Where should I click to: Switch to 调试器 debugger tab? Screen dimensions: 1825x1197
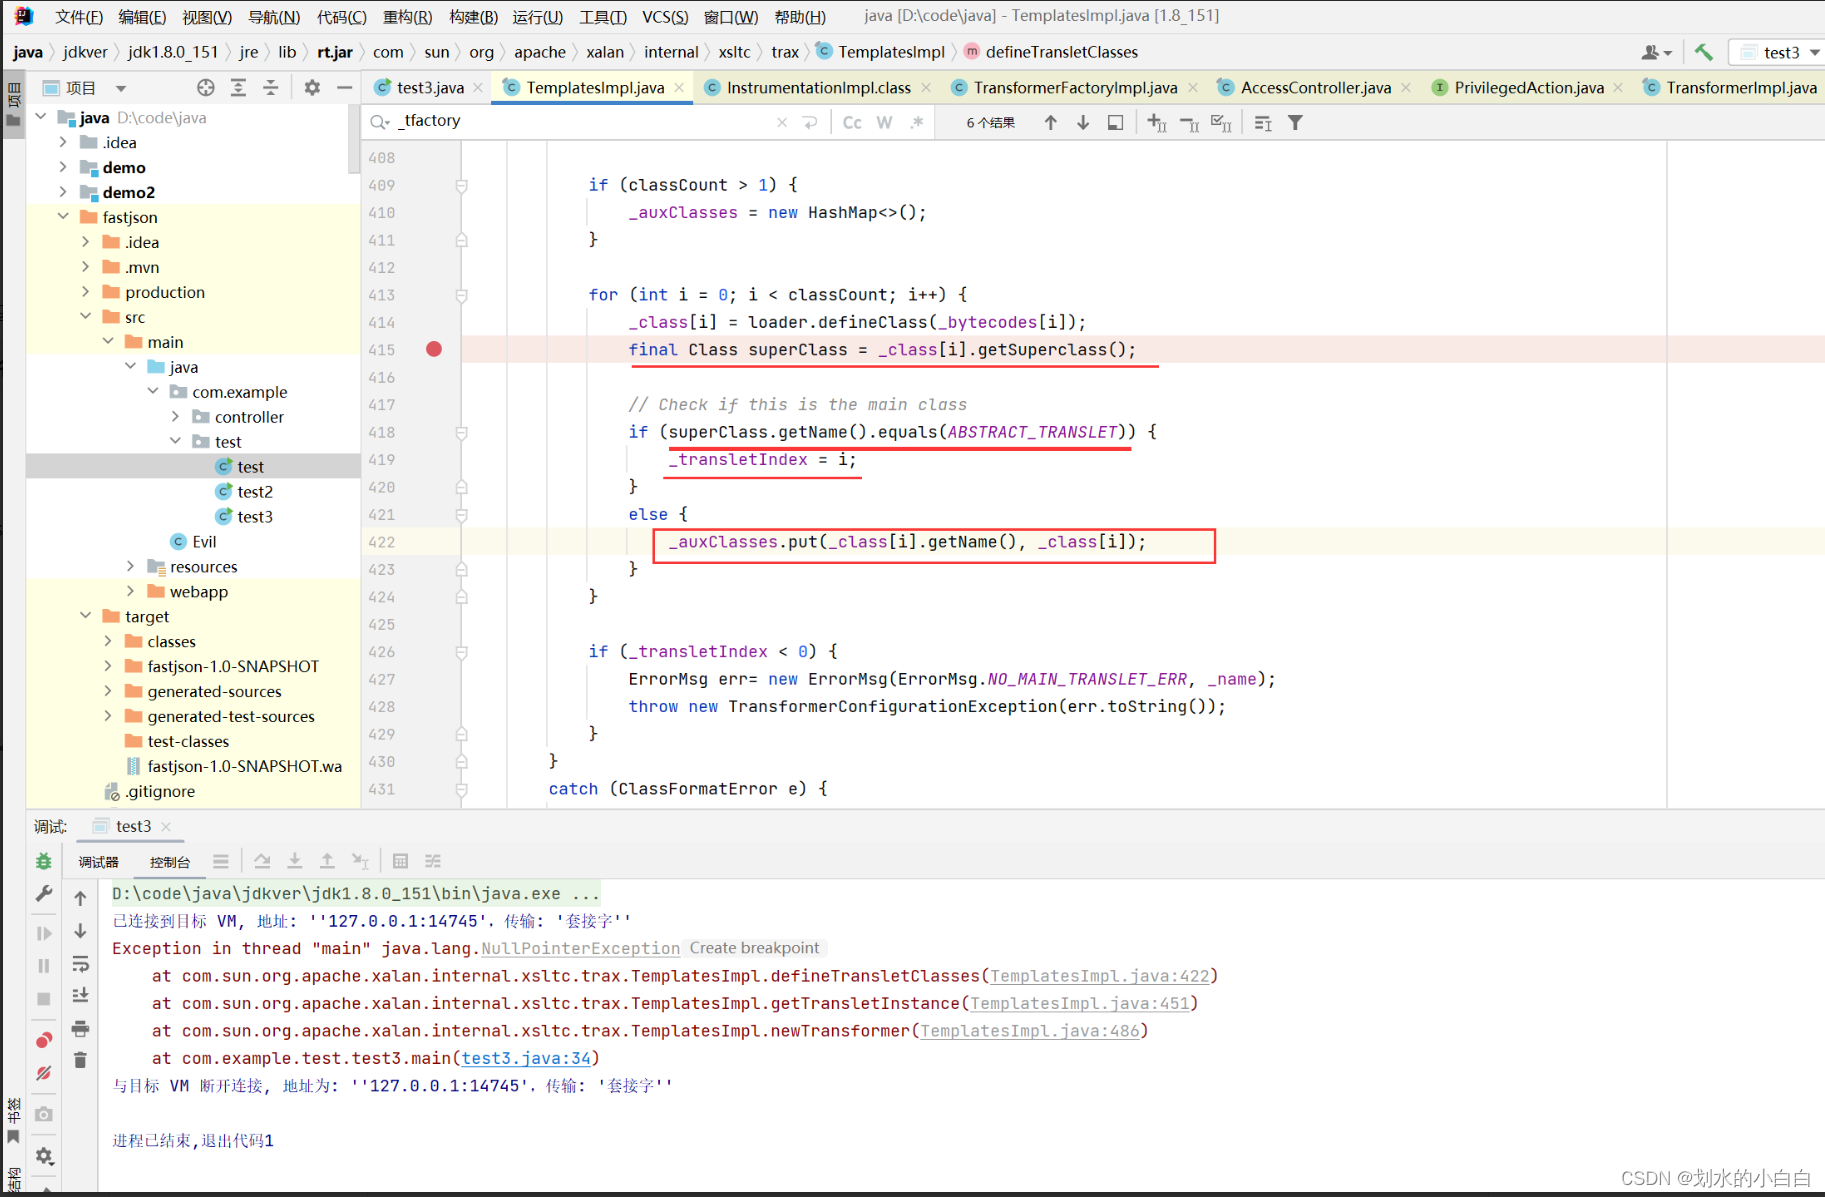pyautogui.click(x=99, y=861)
